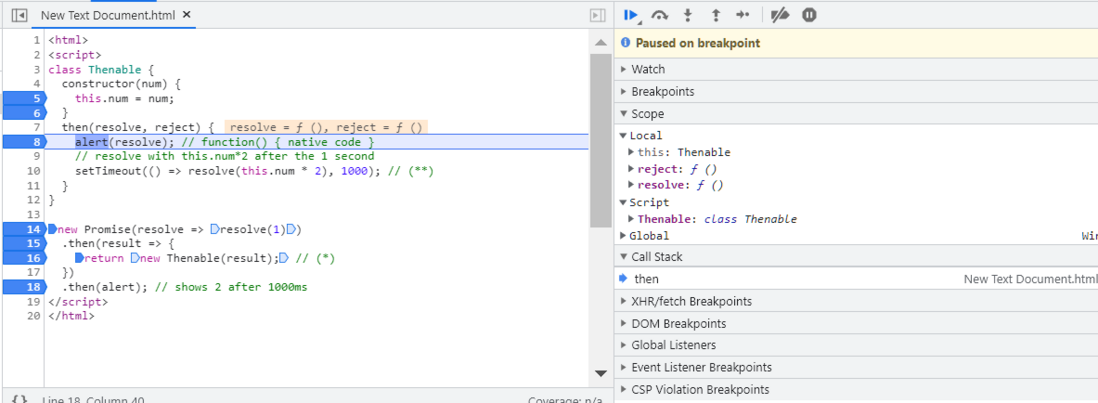Set breakpoint on line number 10
This screenshot has height=403, width=1098.
tap(35, 171)
